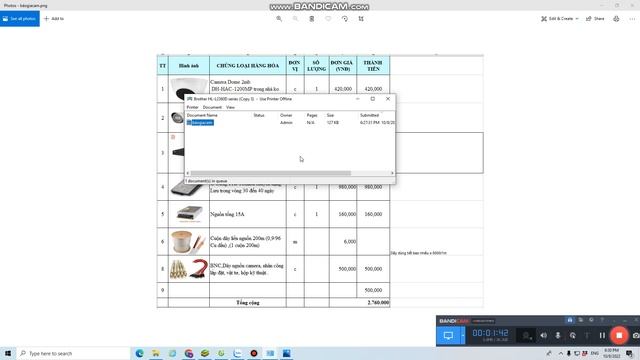The image size is (640, 360).
Task: Click scroll left arrow in print queue
Action: 188,173
